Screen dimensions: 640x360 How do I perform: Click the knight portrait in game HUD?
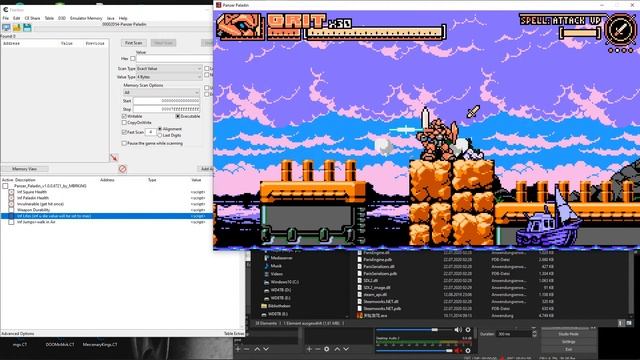click(240, 27)
